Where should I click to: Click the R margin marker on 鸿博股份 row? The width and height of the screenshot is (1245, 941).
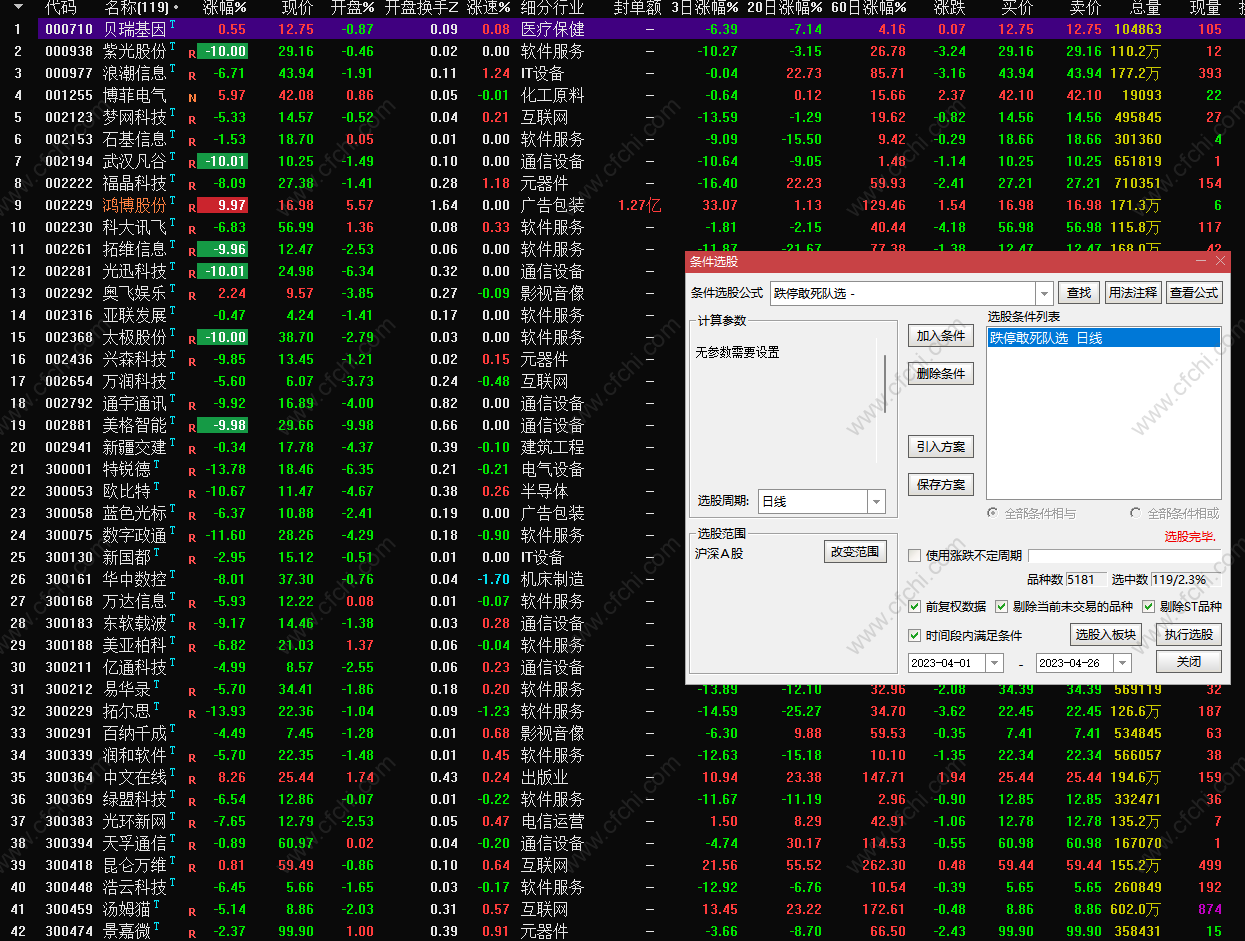click(x=192, y=206)
